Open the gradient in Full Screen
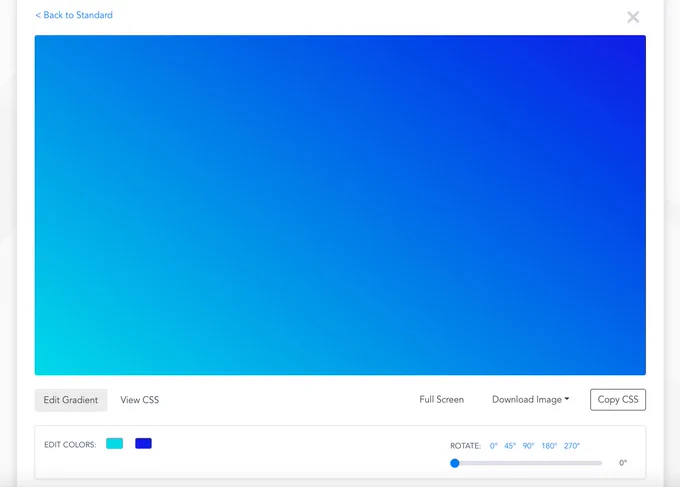The width and height of the screenshot is (680, 487). [x=441, y=399]
